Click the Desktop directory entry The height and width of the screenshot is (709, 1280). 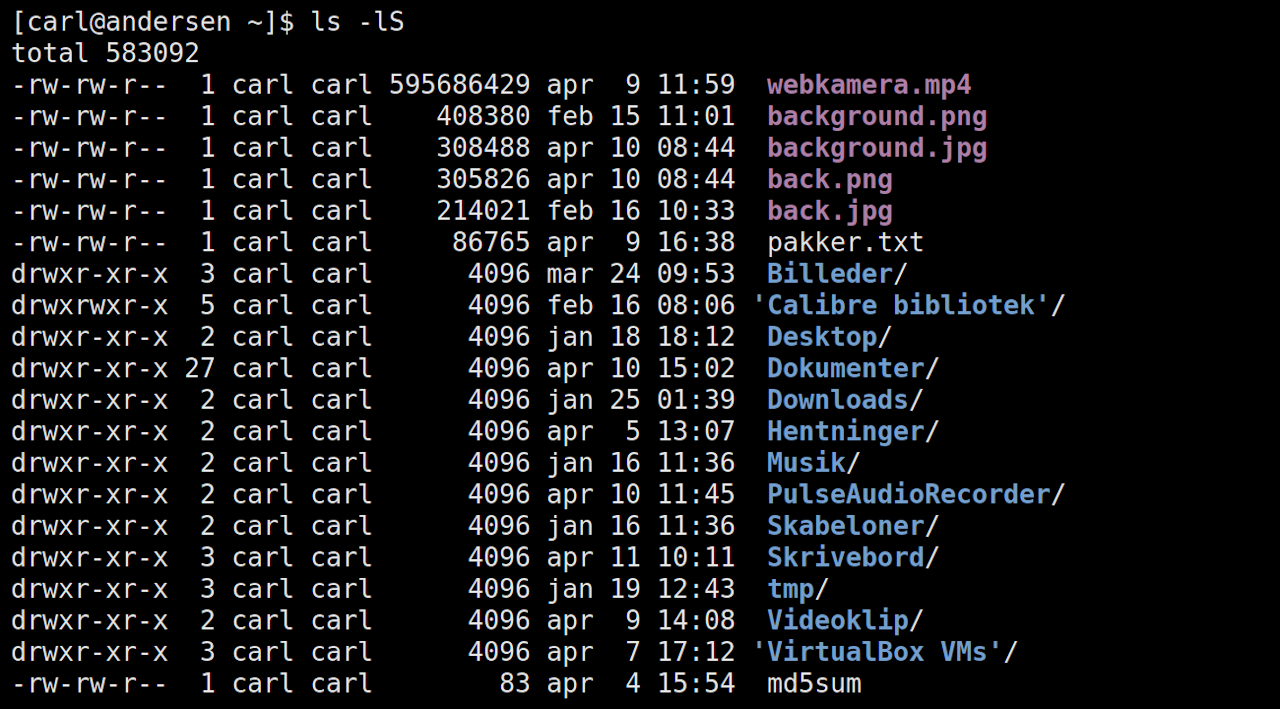[x=822, y=337]
